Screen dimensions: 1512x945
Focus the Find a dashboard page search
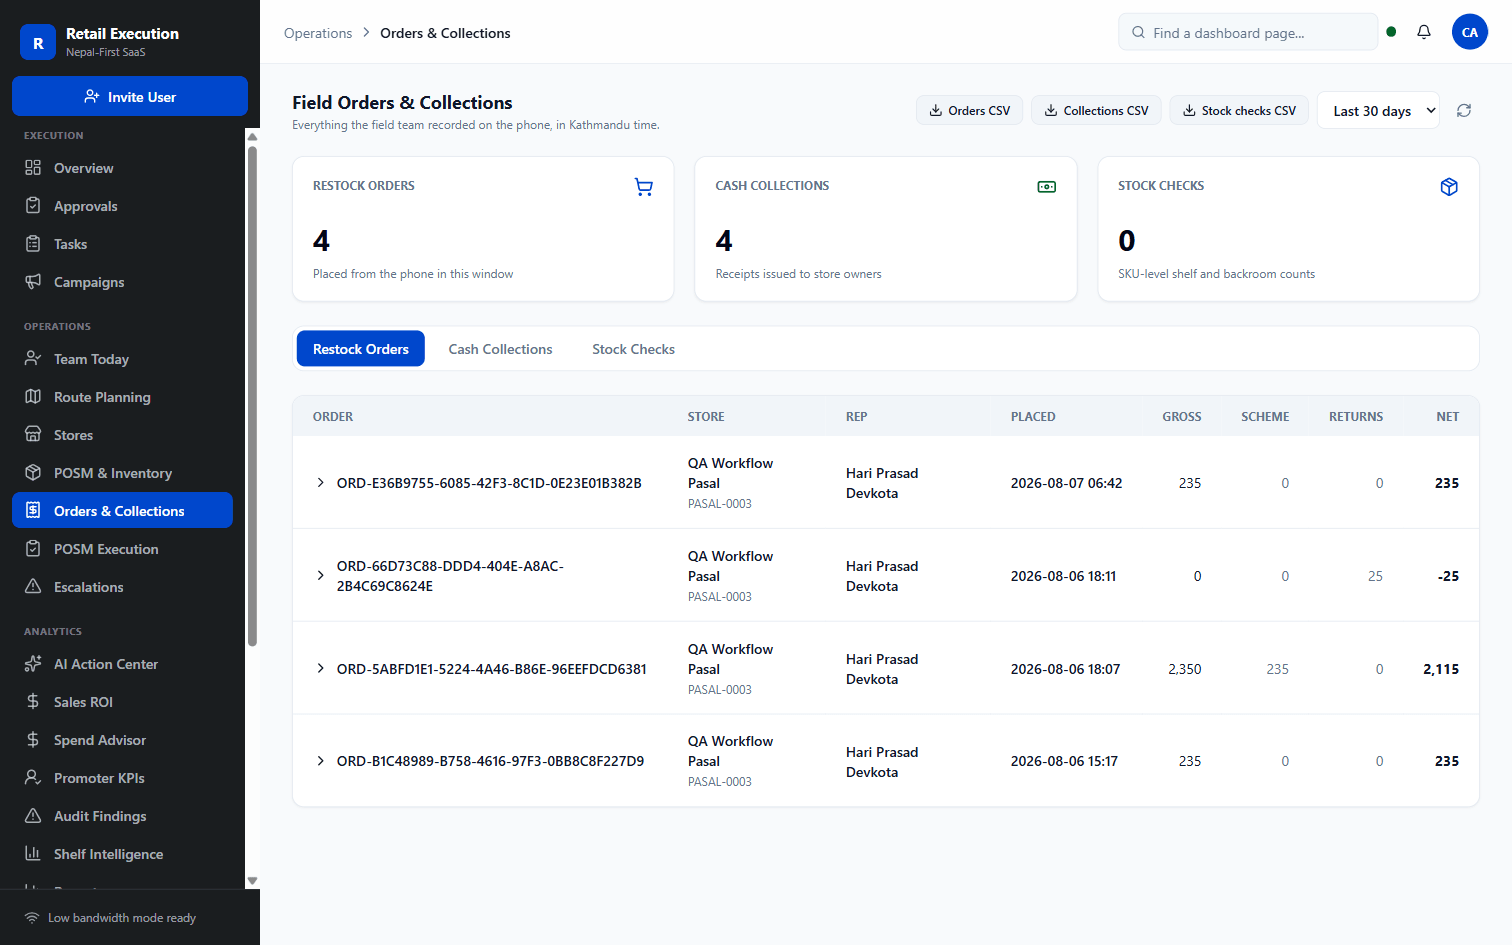tap(1248, 32)
